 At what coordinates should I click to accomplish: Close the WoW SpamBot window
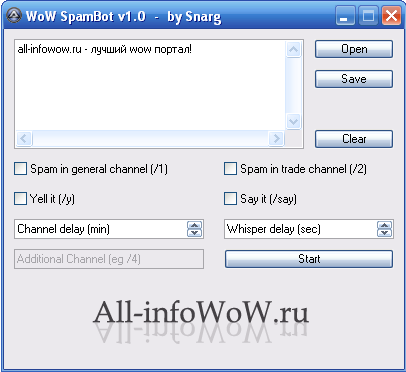coord(391,15)
